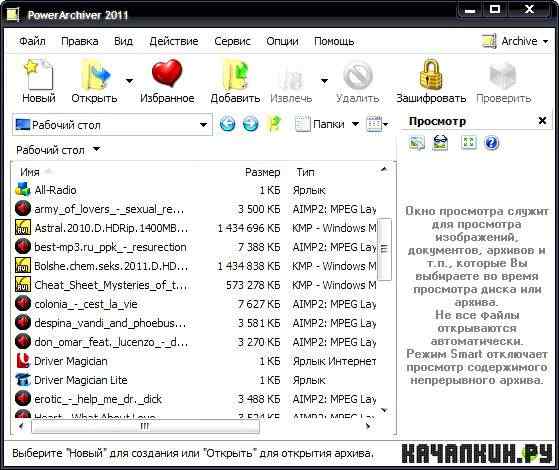Click the horizontal scroll right arrow
The height and width of the screenshot is (470, 559).
point(368,426)
